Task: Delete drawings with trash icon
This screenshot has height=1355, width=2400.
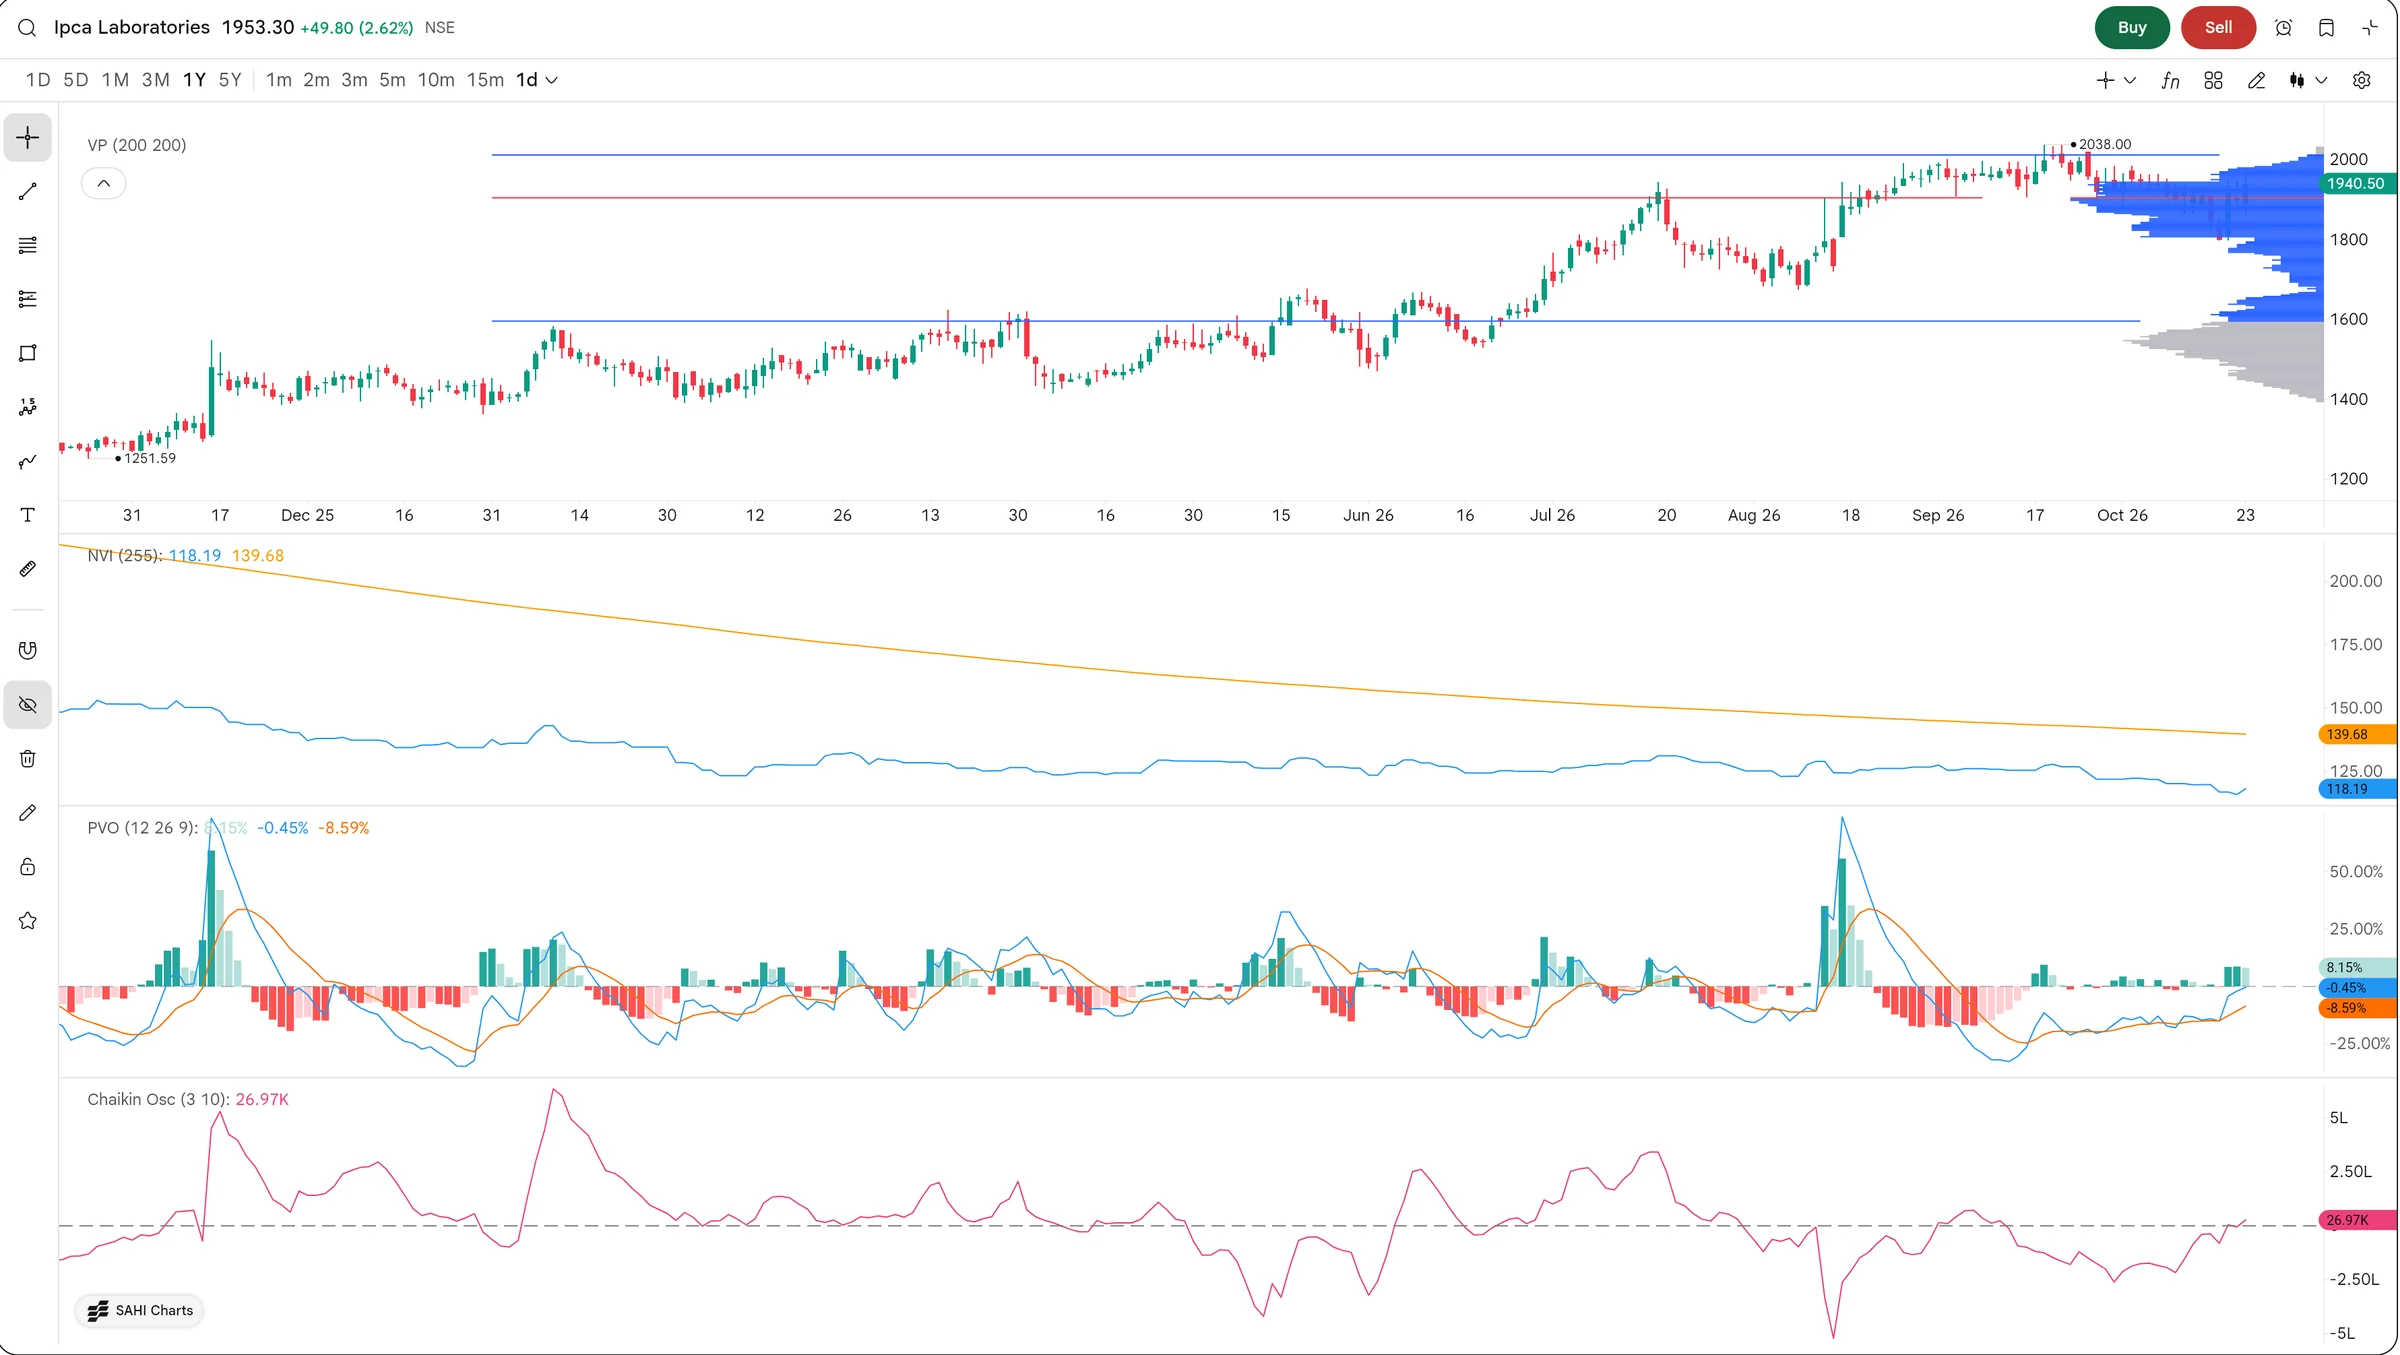Action: pos(28,759)
